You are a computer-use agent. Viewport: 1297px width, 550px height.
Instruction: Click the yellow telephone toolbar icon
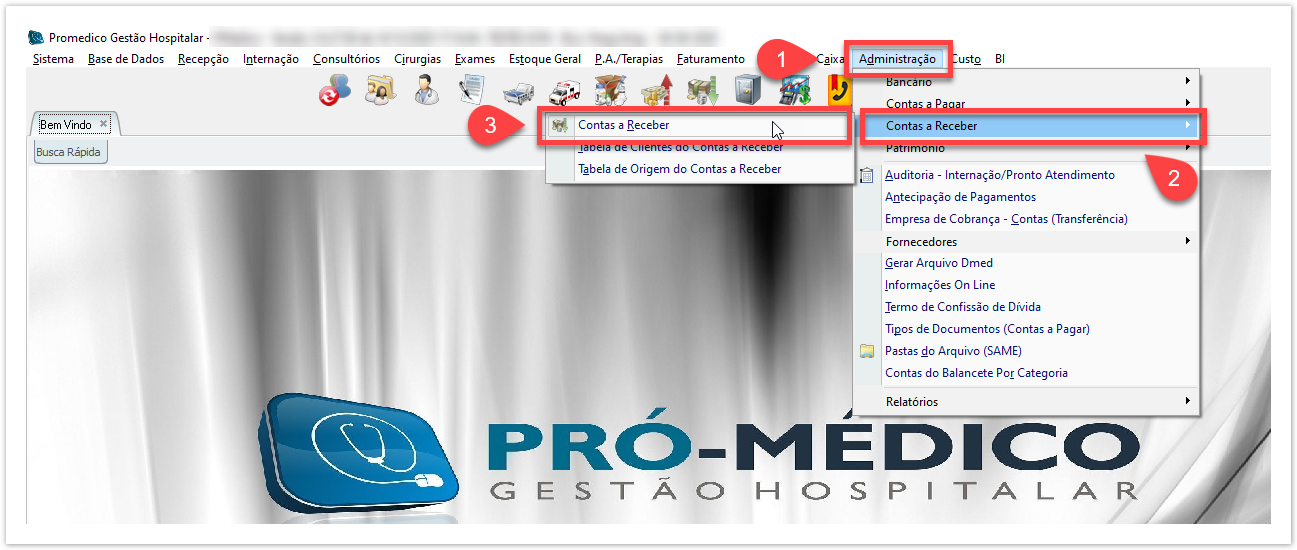tap(838, 91)
